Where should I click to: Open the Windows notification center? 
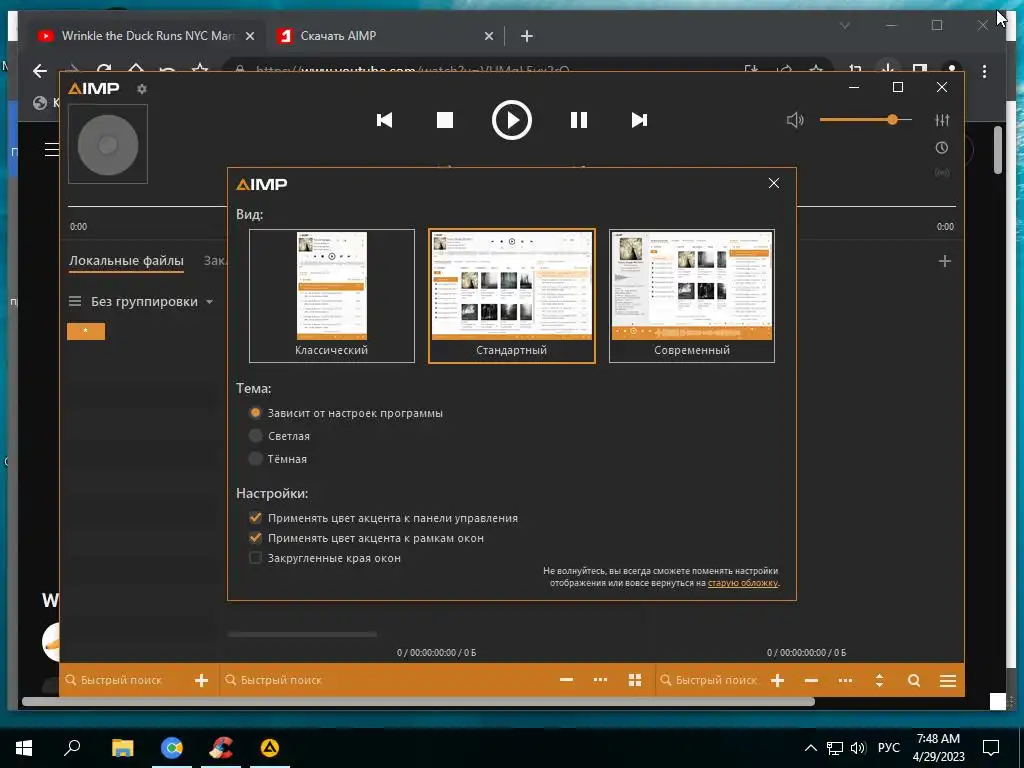pos(991,748)
